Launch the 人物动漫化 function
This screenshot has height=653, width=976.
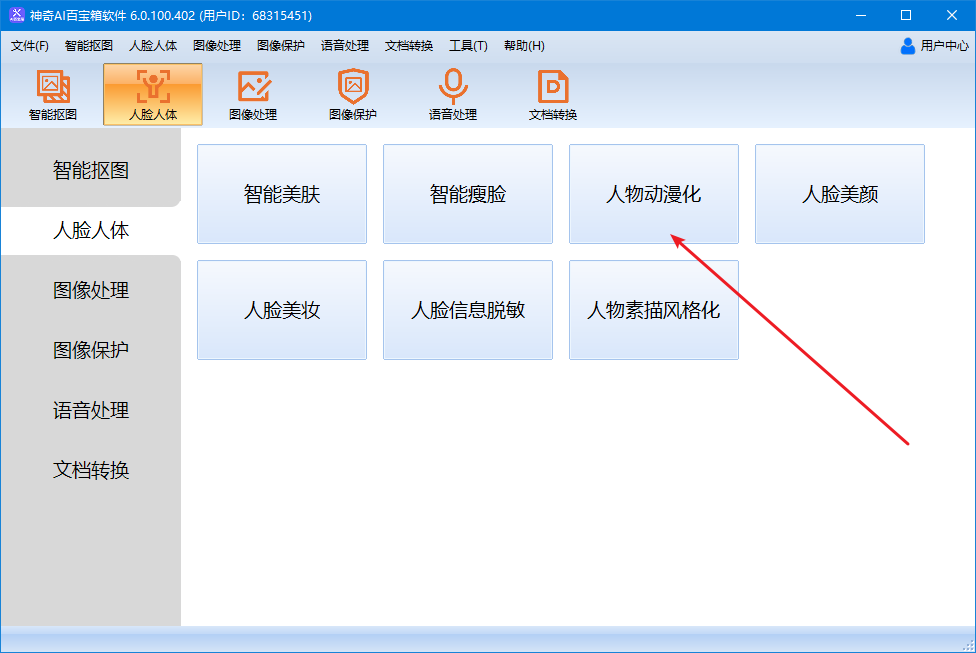point(654,194)
